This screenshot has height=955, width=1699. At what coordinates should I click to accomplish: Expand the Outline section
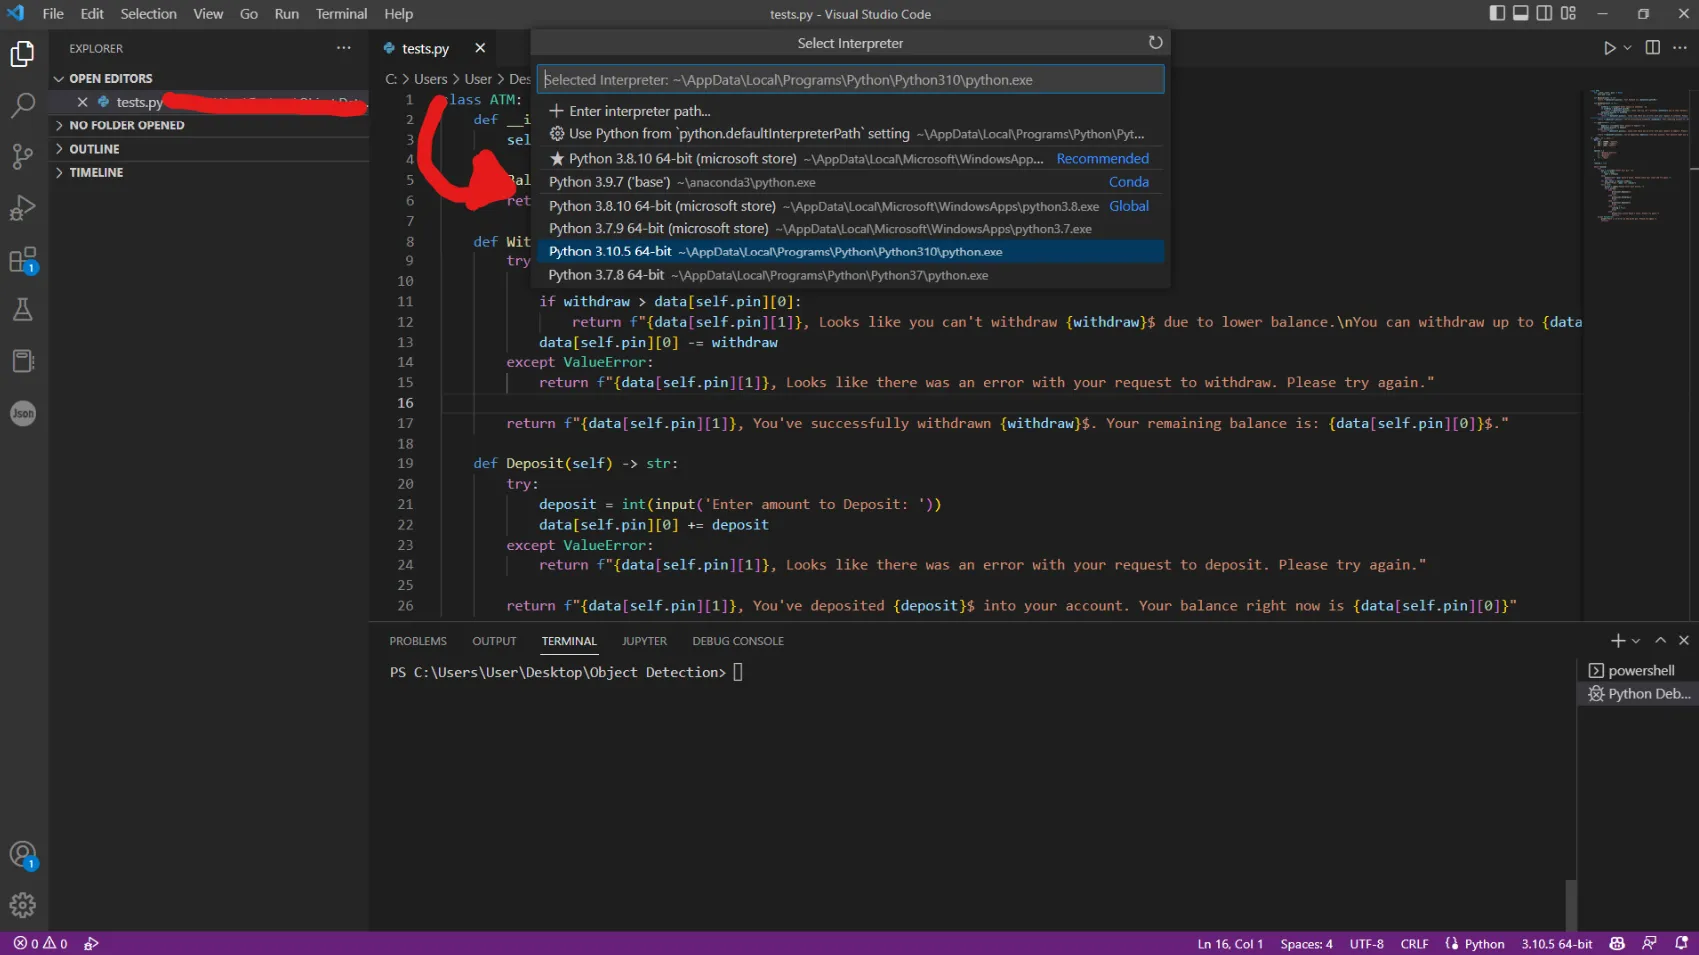pyautogui.click(x=94, y=149)
